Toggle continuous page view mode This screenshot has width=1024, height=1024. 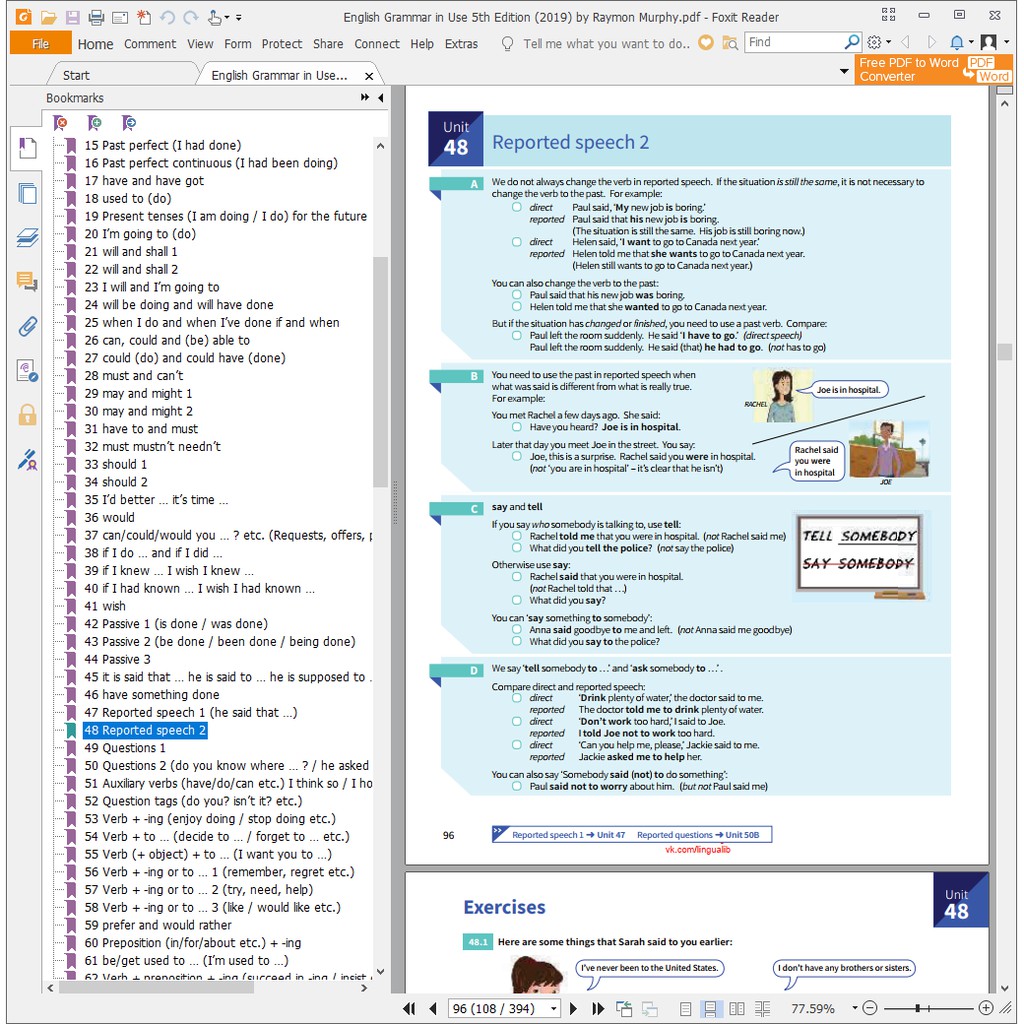point(710,1008)
